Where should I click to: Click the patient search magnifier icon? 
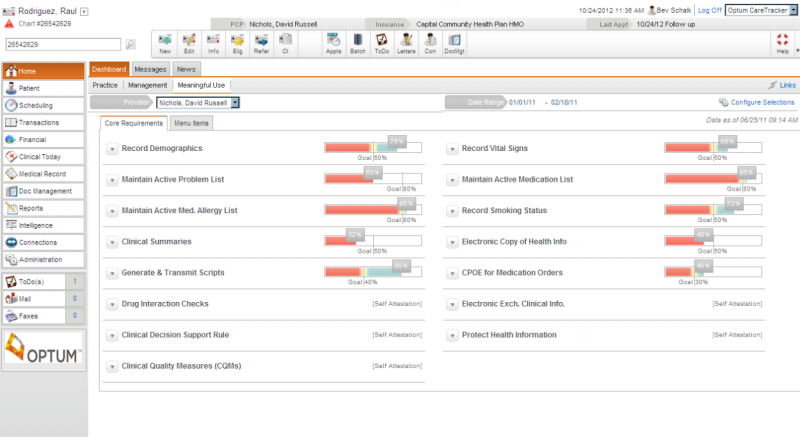131,44
